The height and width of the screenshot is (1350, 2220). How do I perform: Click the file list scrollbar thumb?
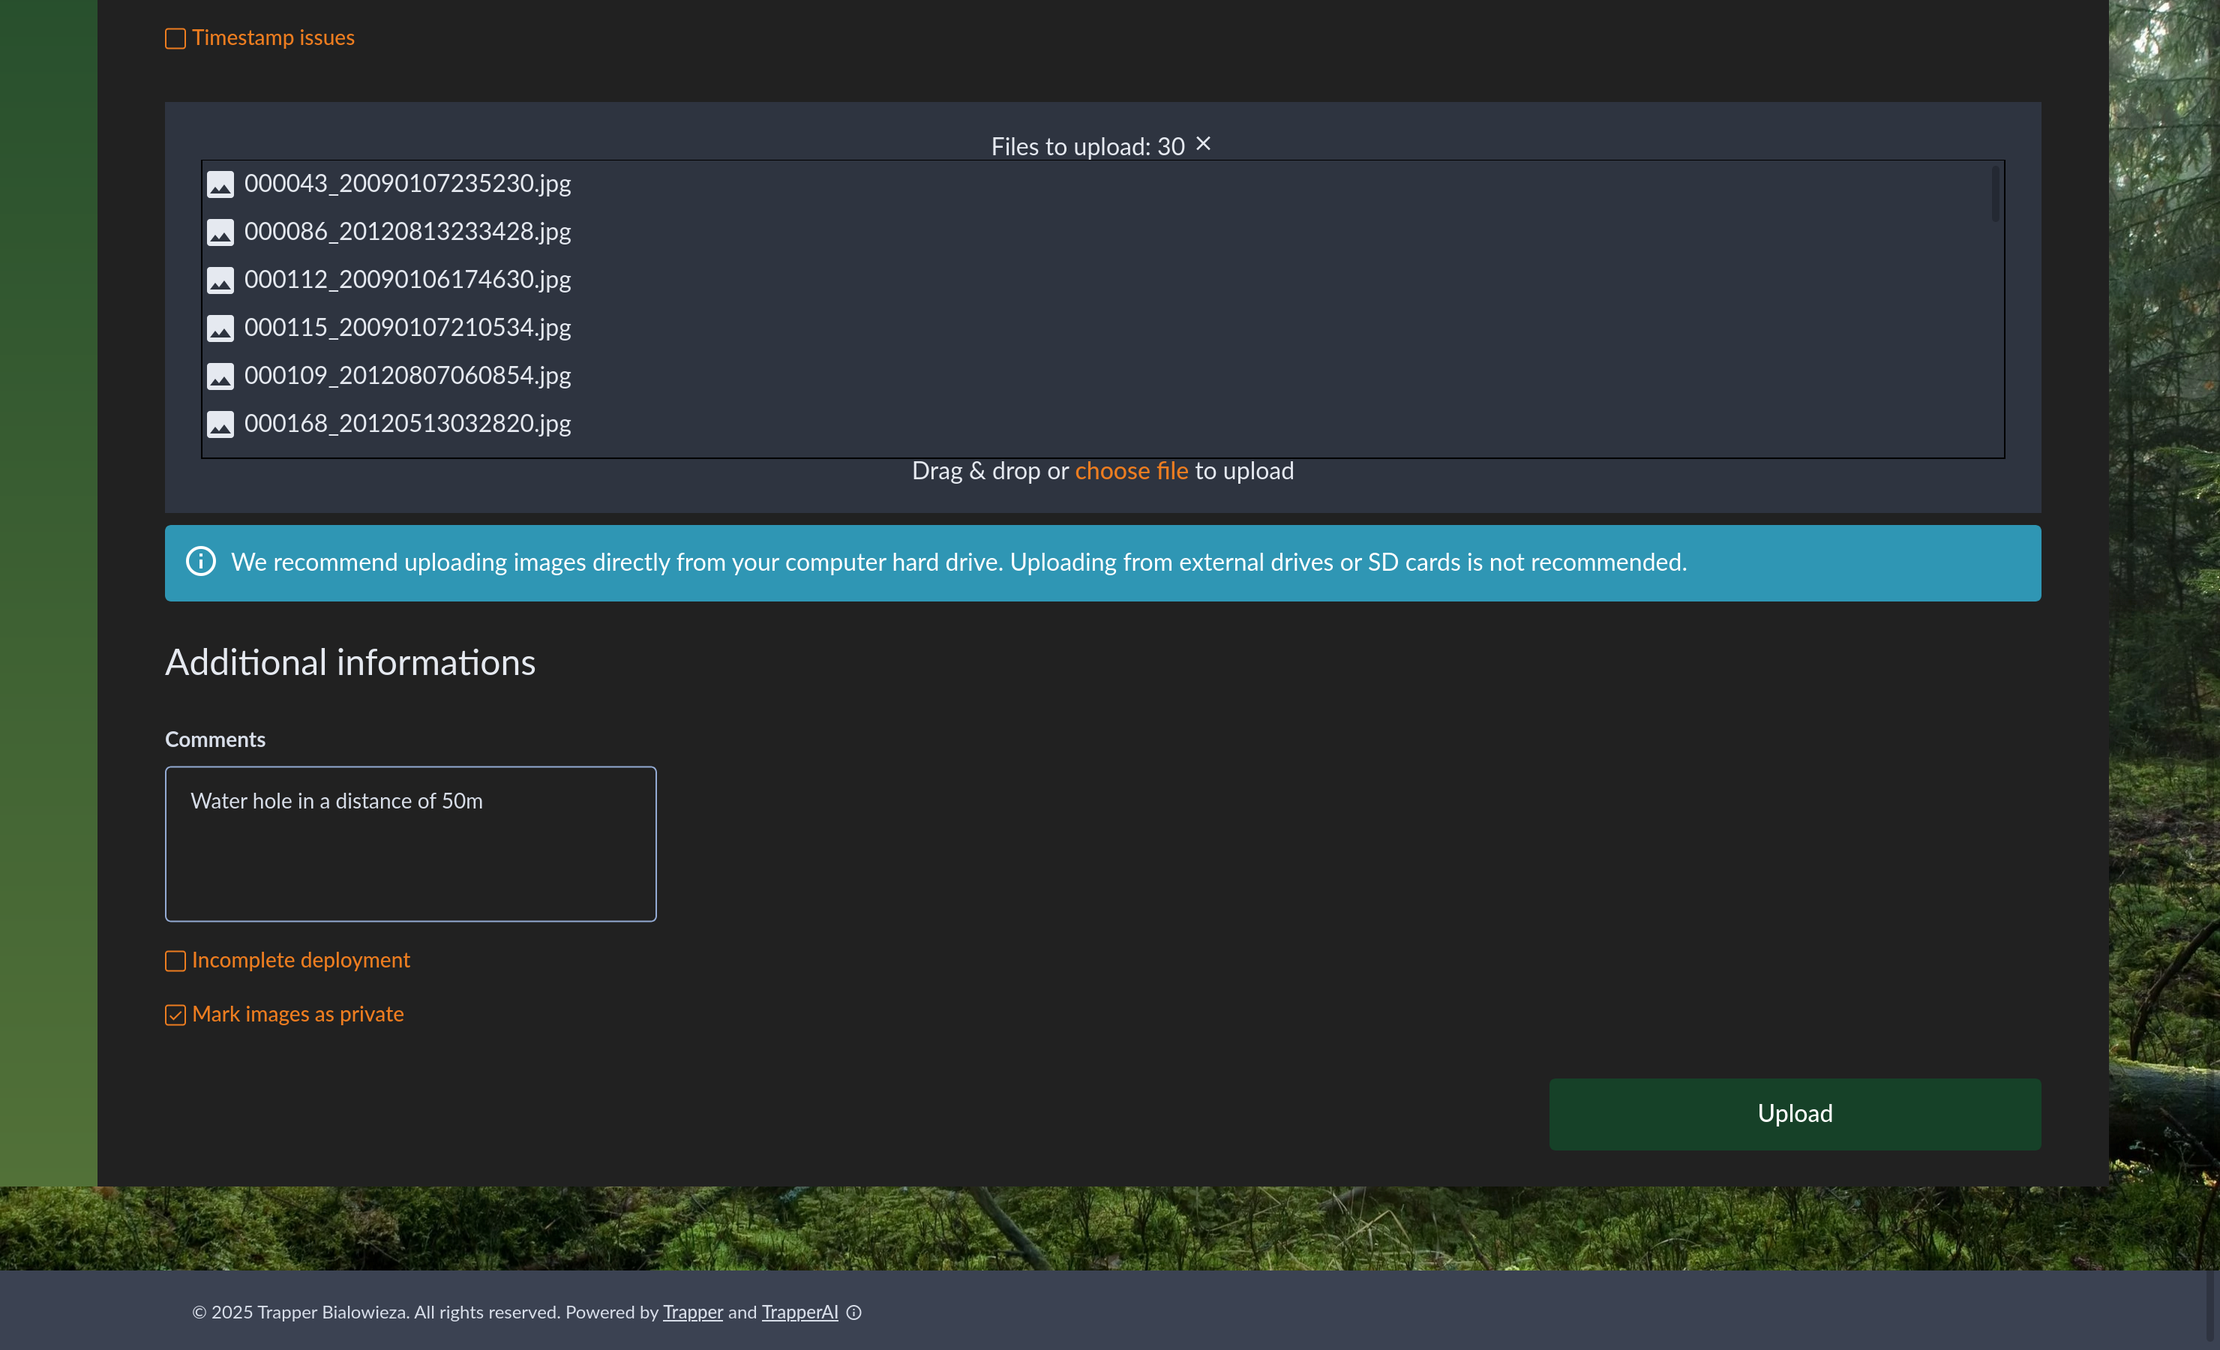coord(1995,194)
